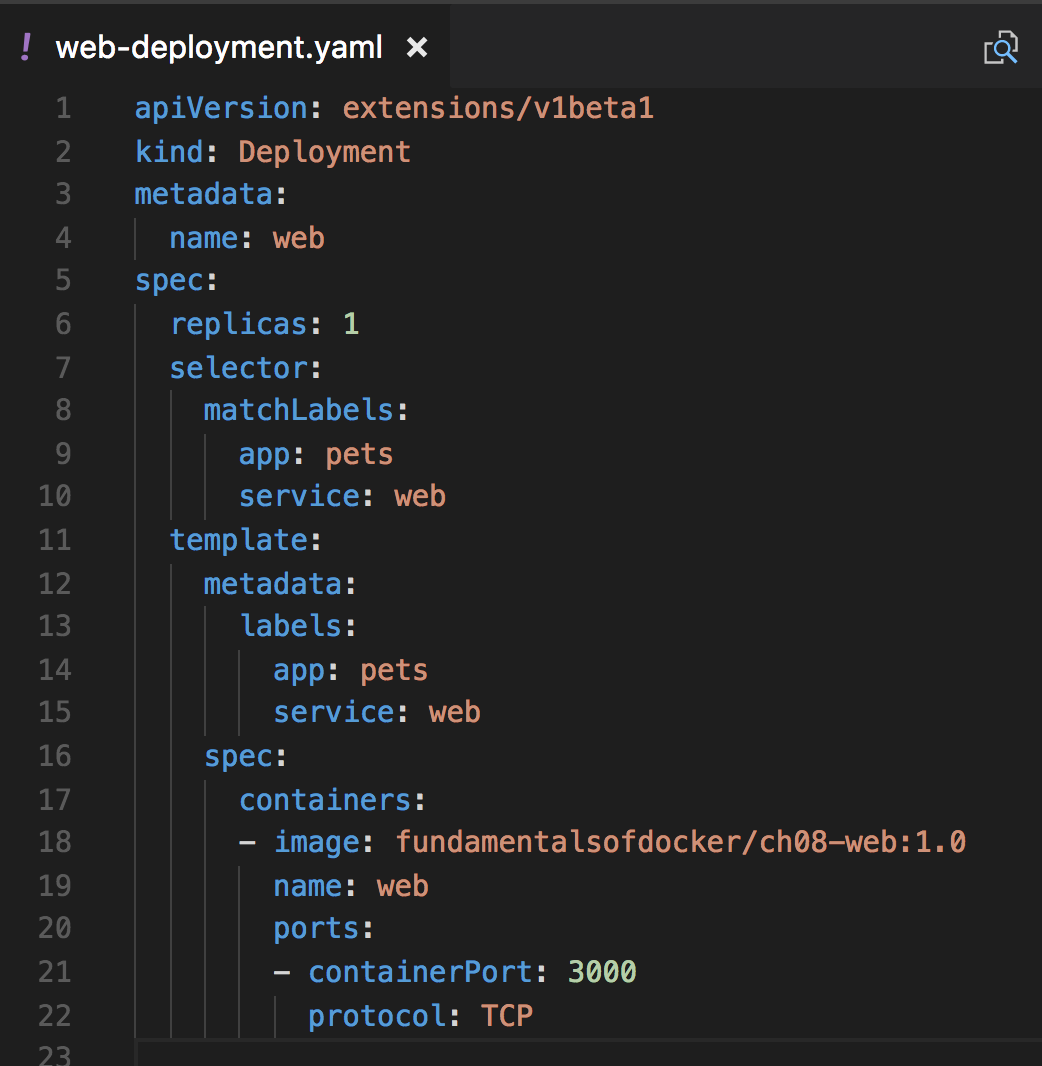
Task: Click line number 1 in the gutter
Action: pyautogui.click(x=63, y=108)
